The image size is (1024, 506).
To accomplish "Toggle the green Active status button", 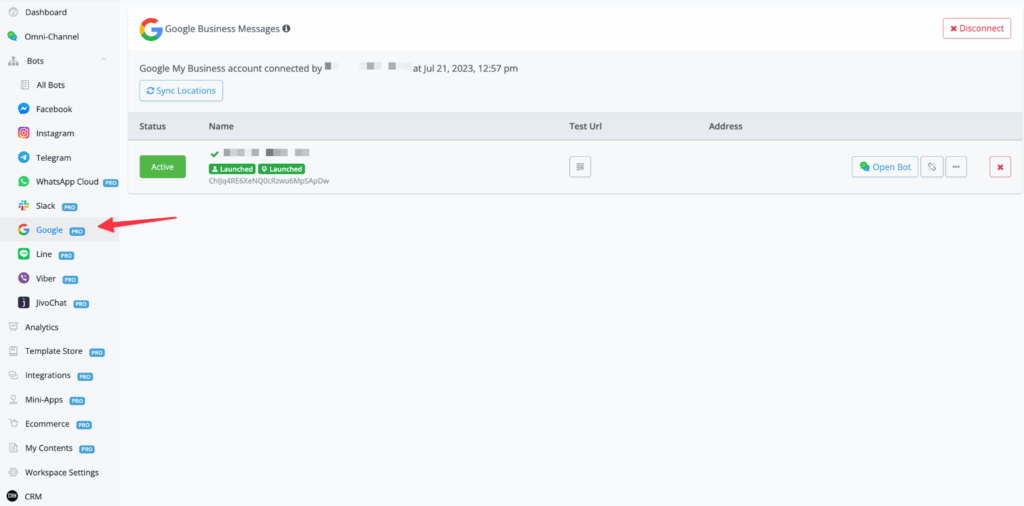I will pos(162,167).
